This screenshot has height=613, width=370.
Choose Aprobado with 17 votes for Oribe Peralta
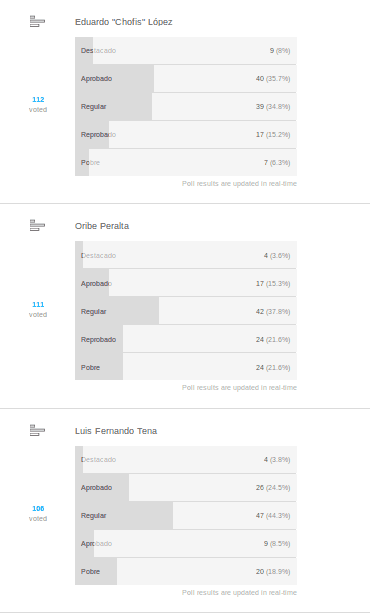186,283
